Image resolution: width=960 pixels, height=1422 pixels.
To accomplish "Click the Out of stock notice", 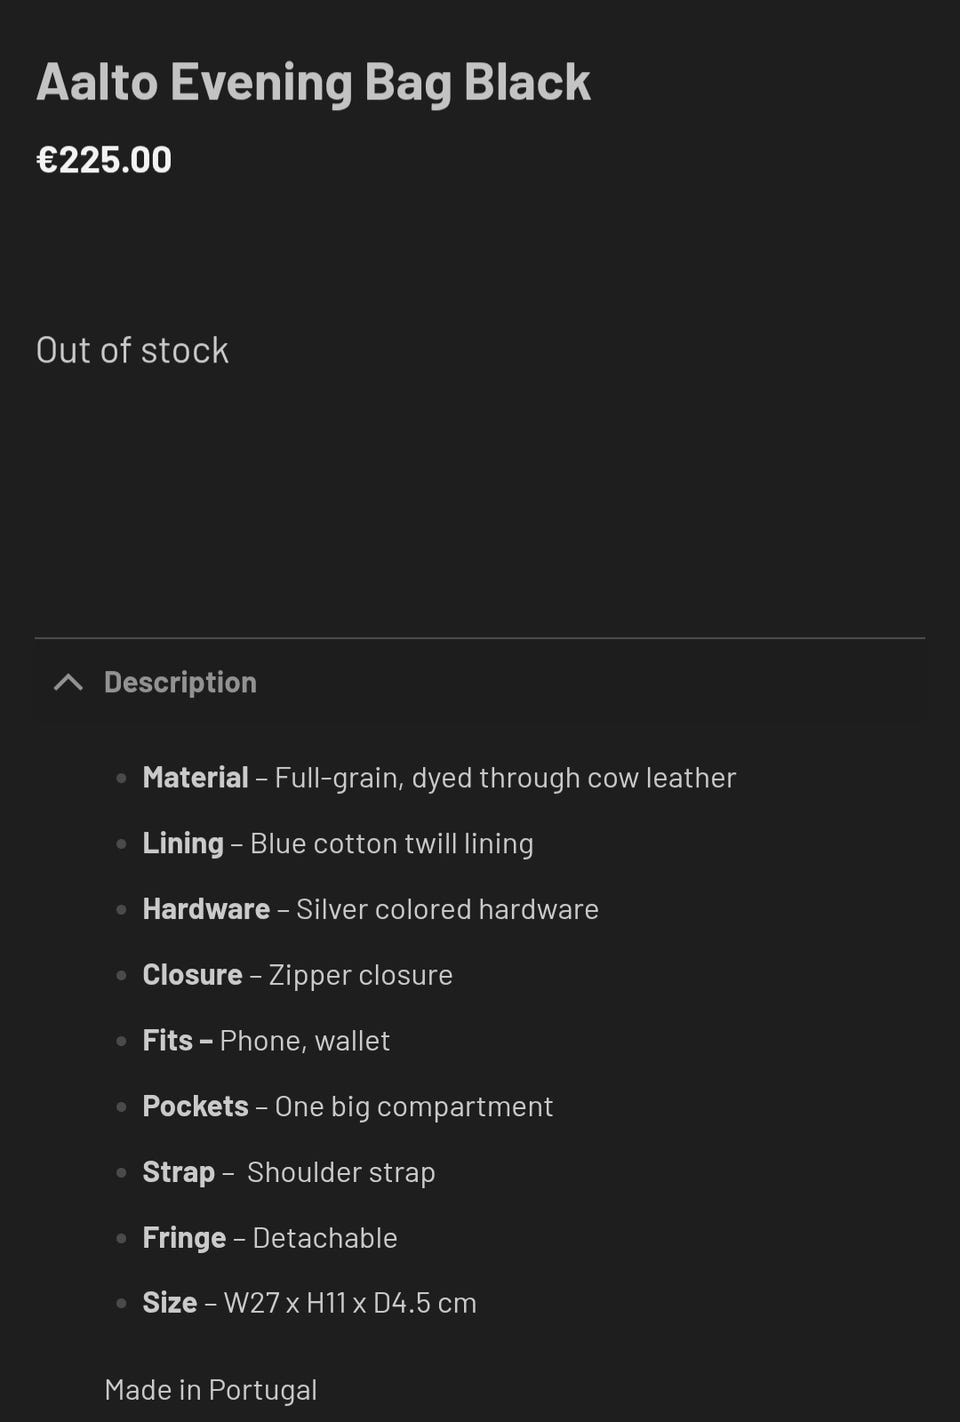I will [132, 351].
